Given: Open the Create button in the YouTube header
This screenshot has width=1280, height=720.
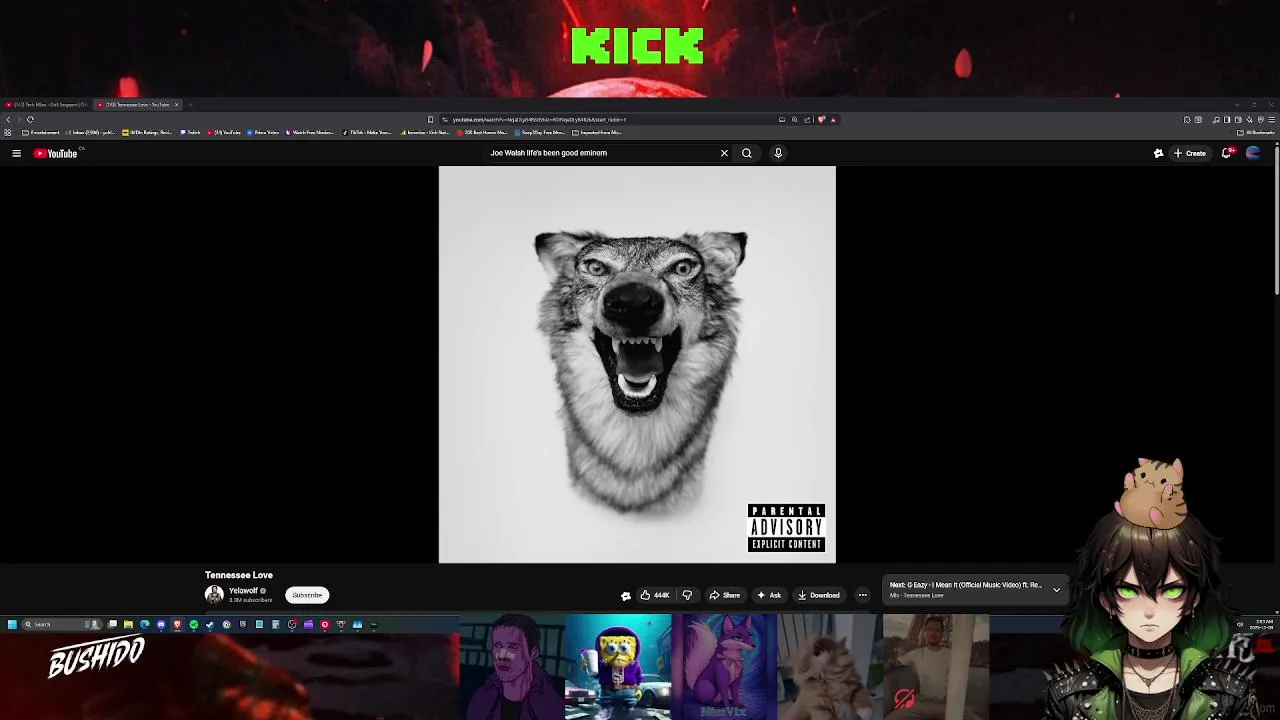Looking at the screenshot, I should pos(1190,153).
